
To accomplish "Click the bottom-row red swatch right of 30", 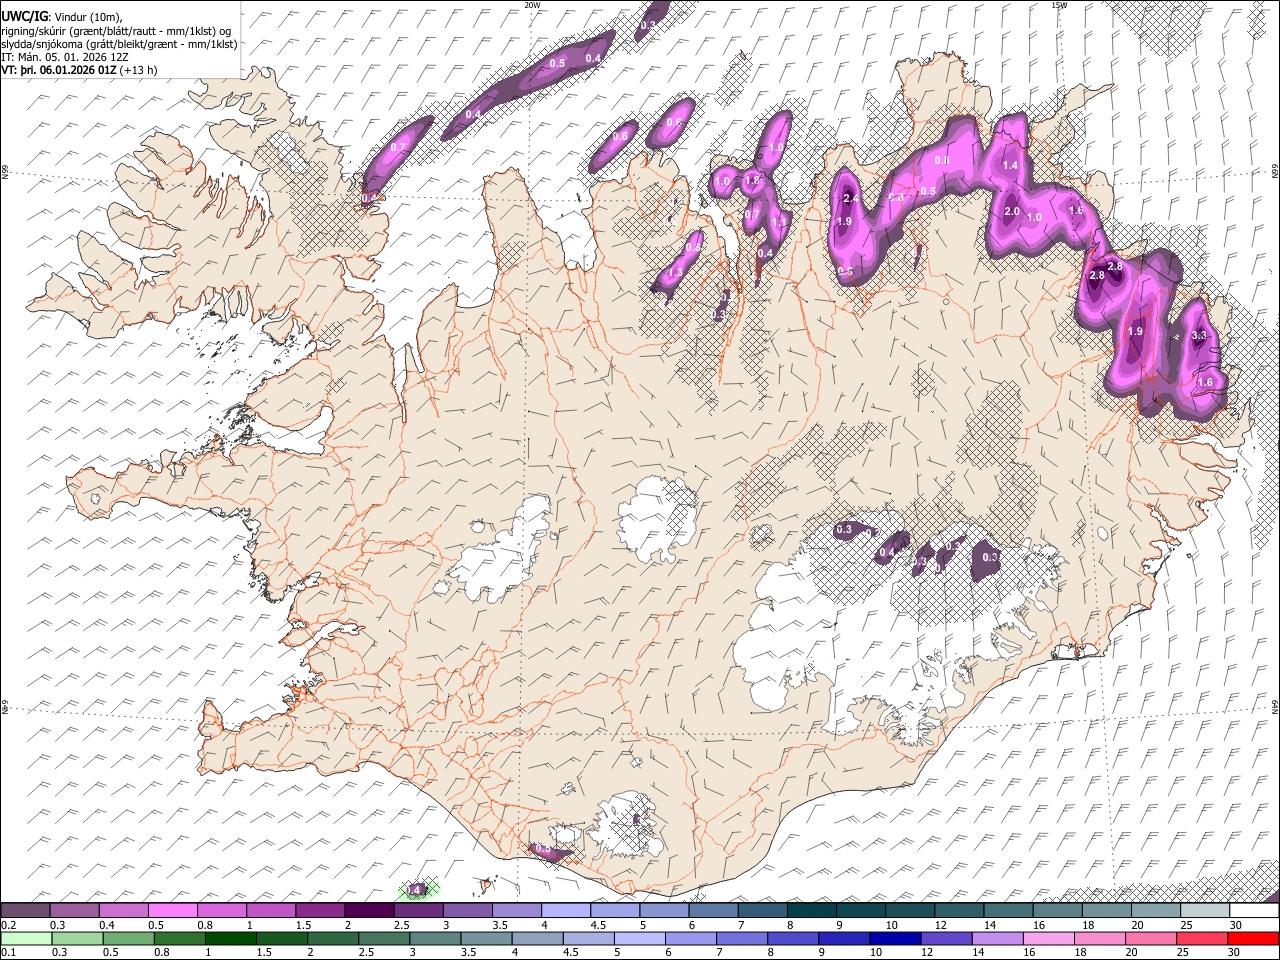I will point(1254,939).
